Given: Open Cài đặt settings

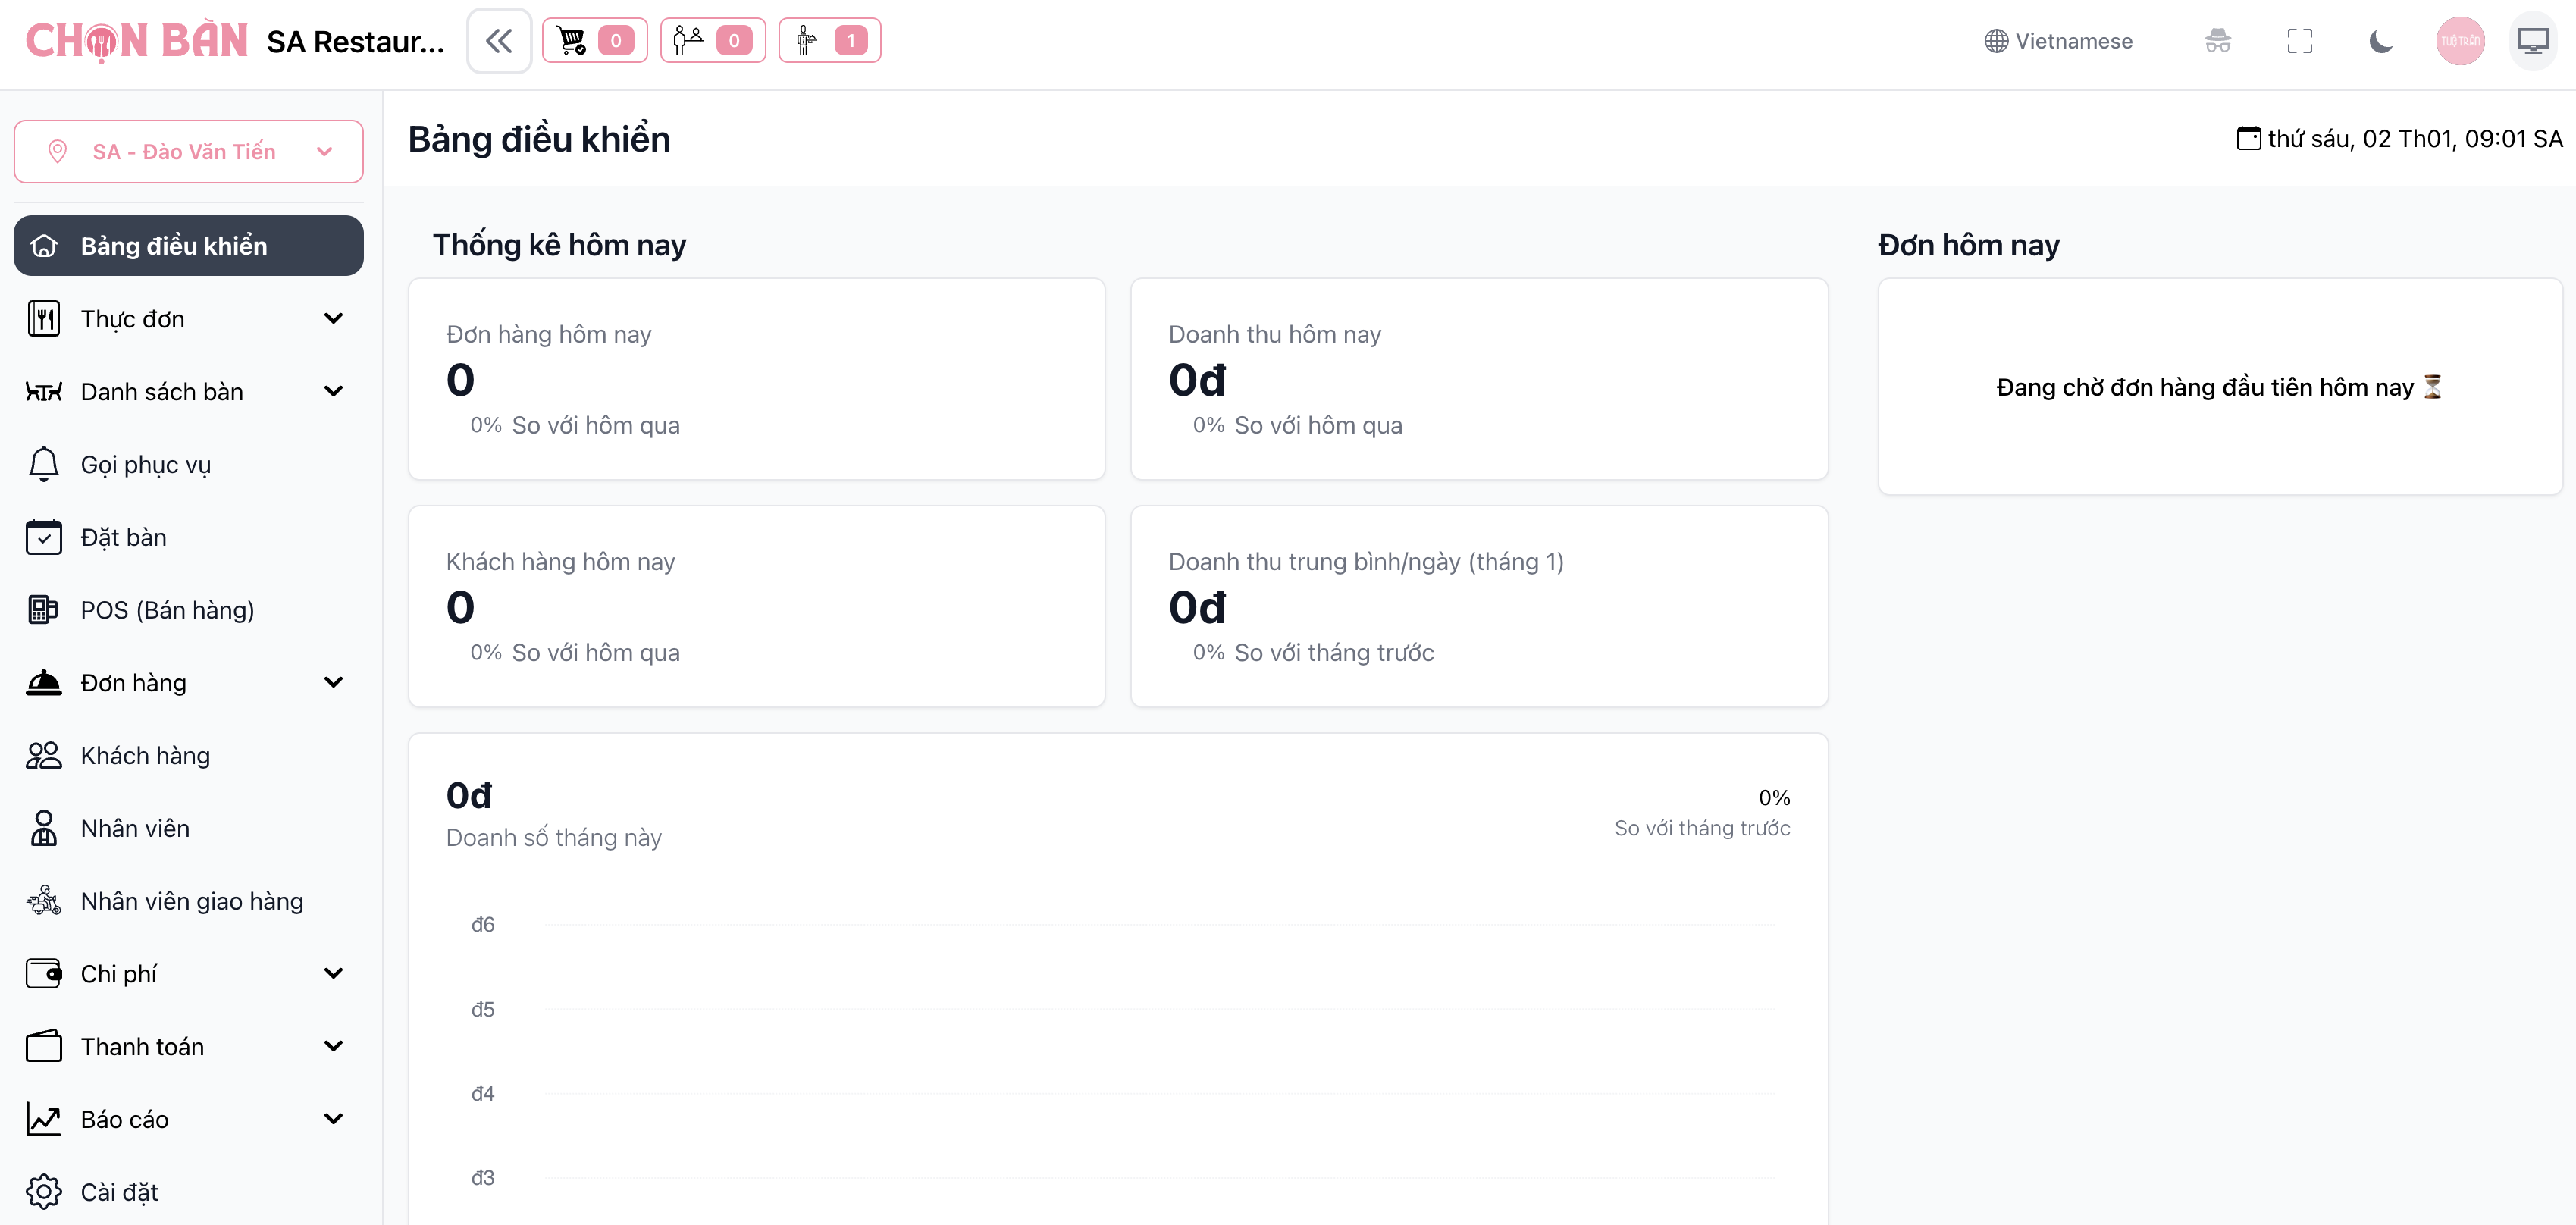Looking at the screenshot, I should point(119,1192).
